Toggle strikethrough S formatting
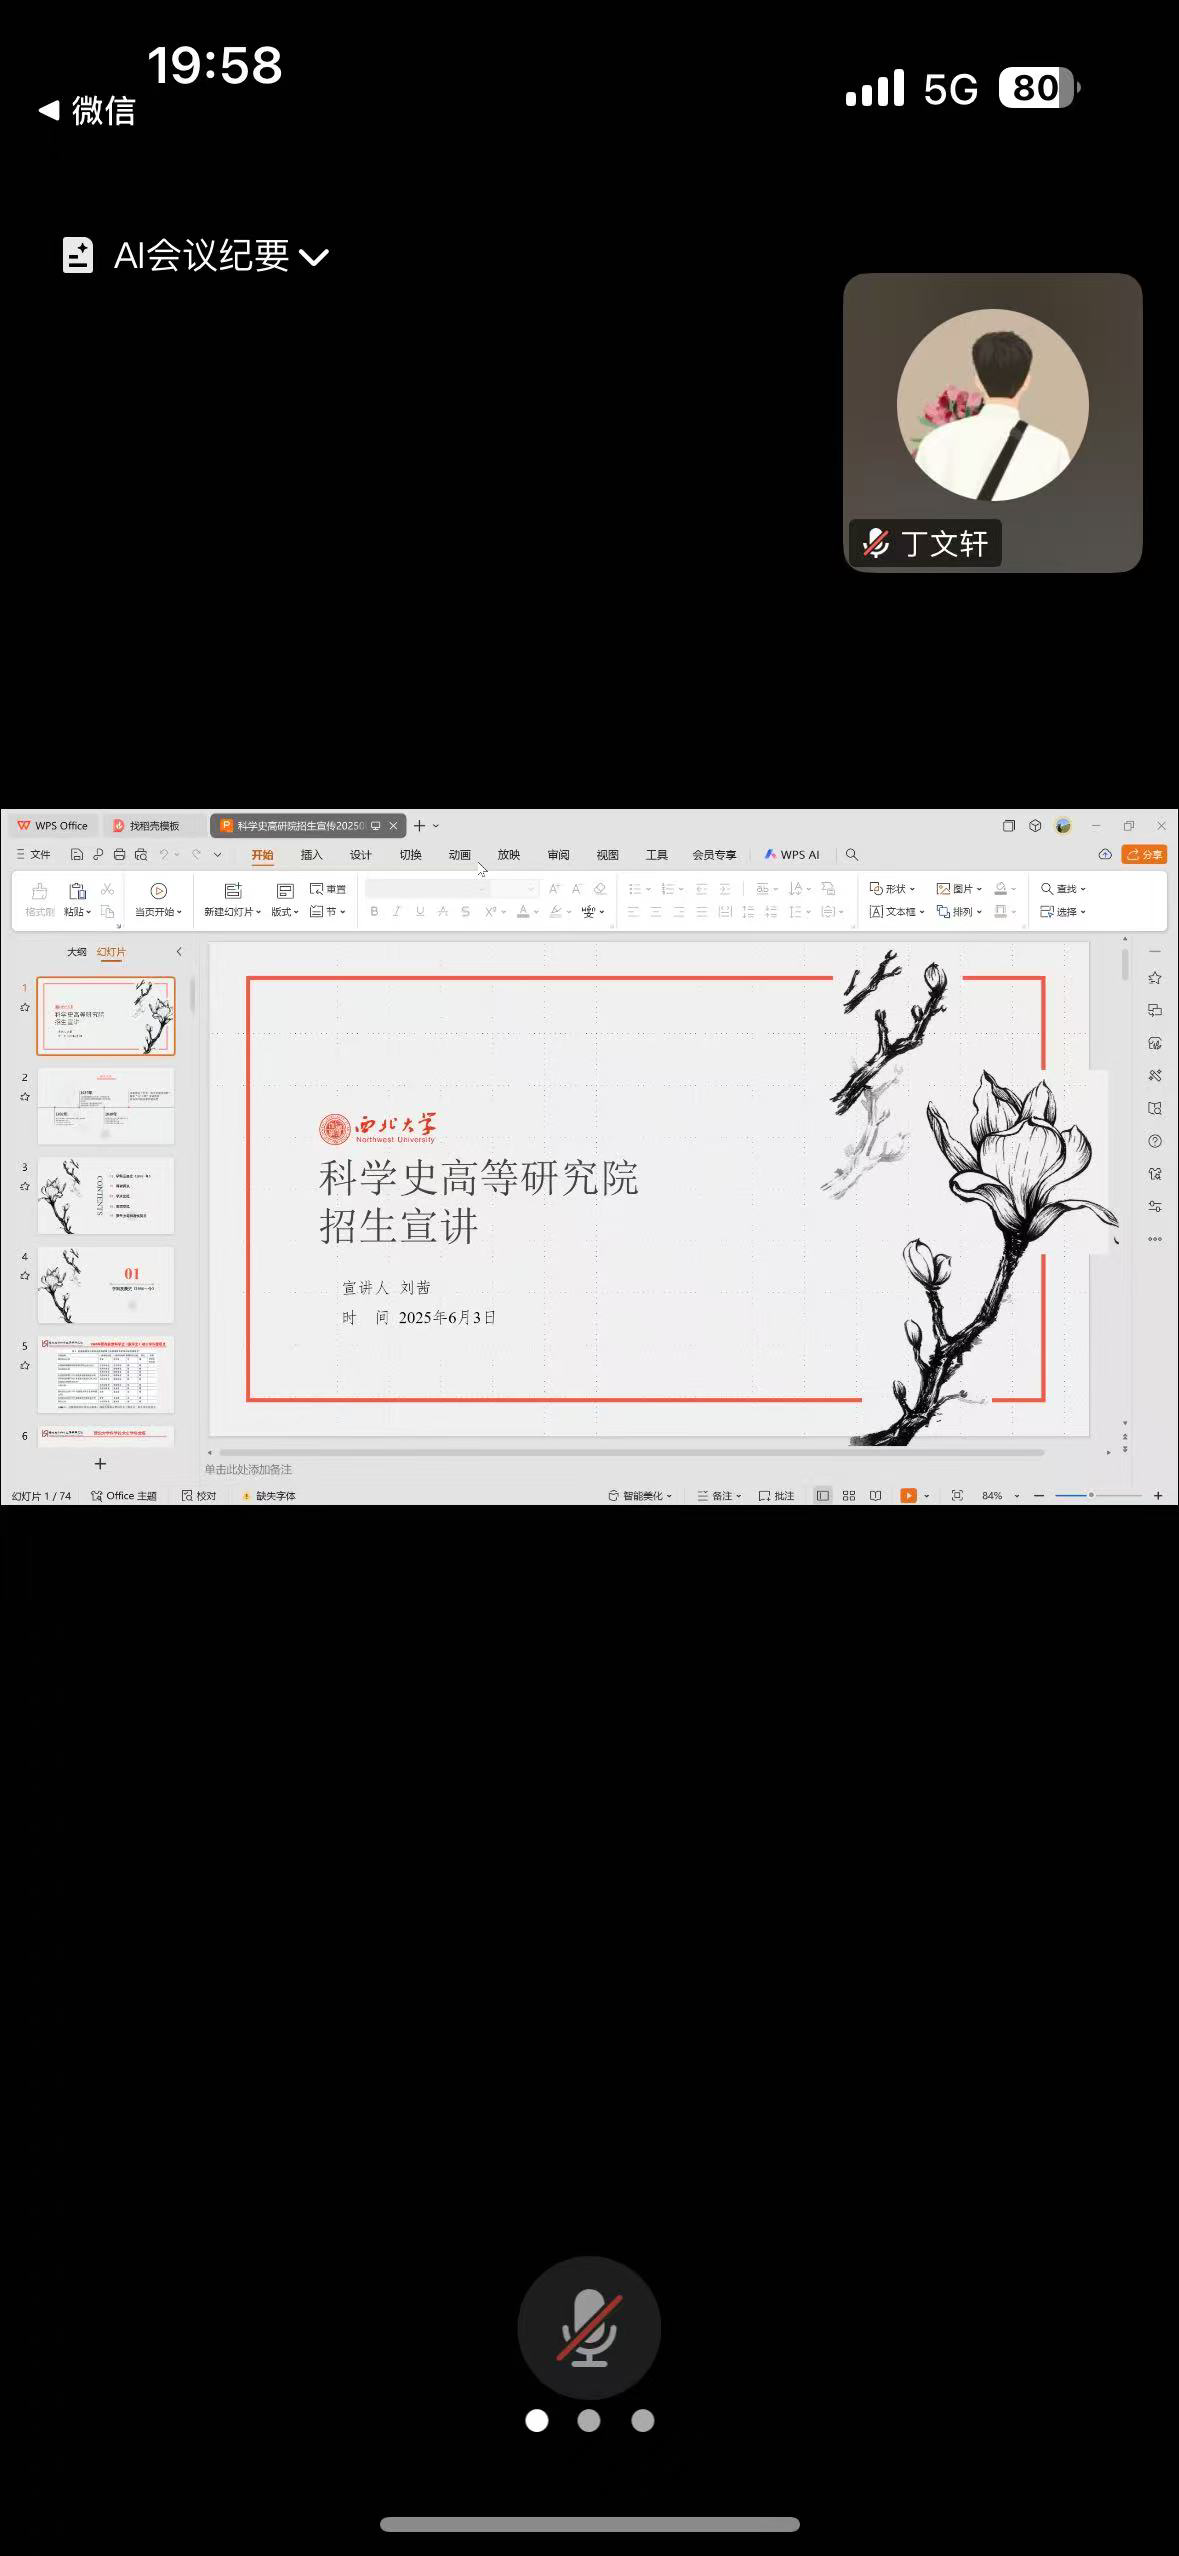 [466, 912]
